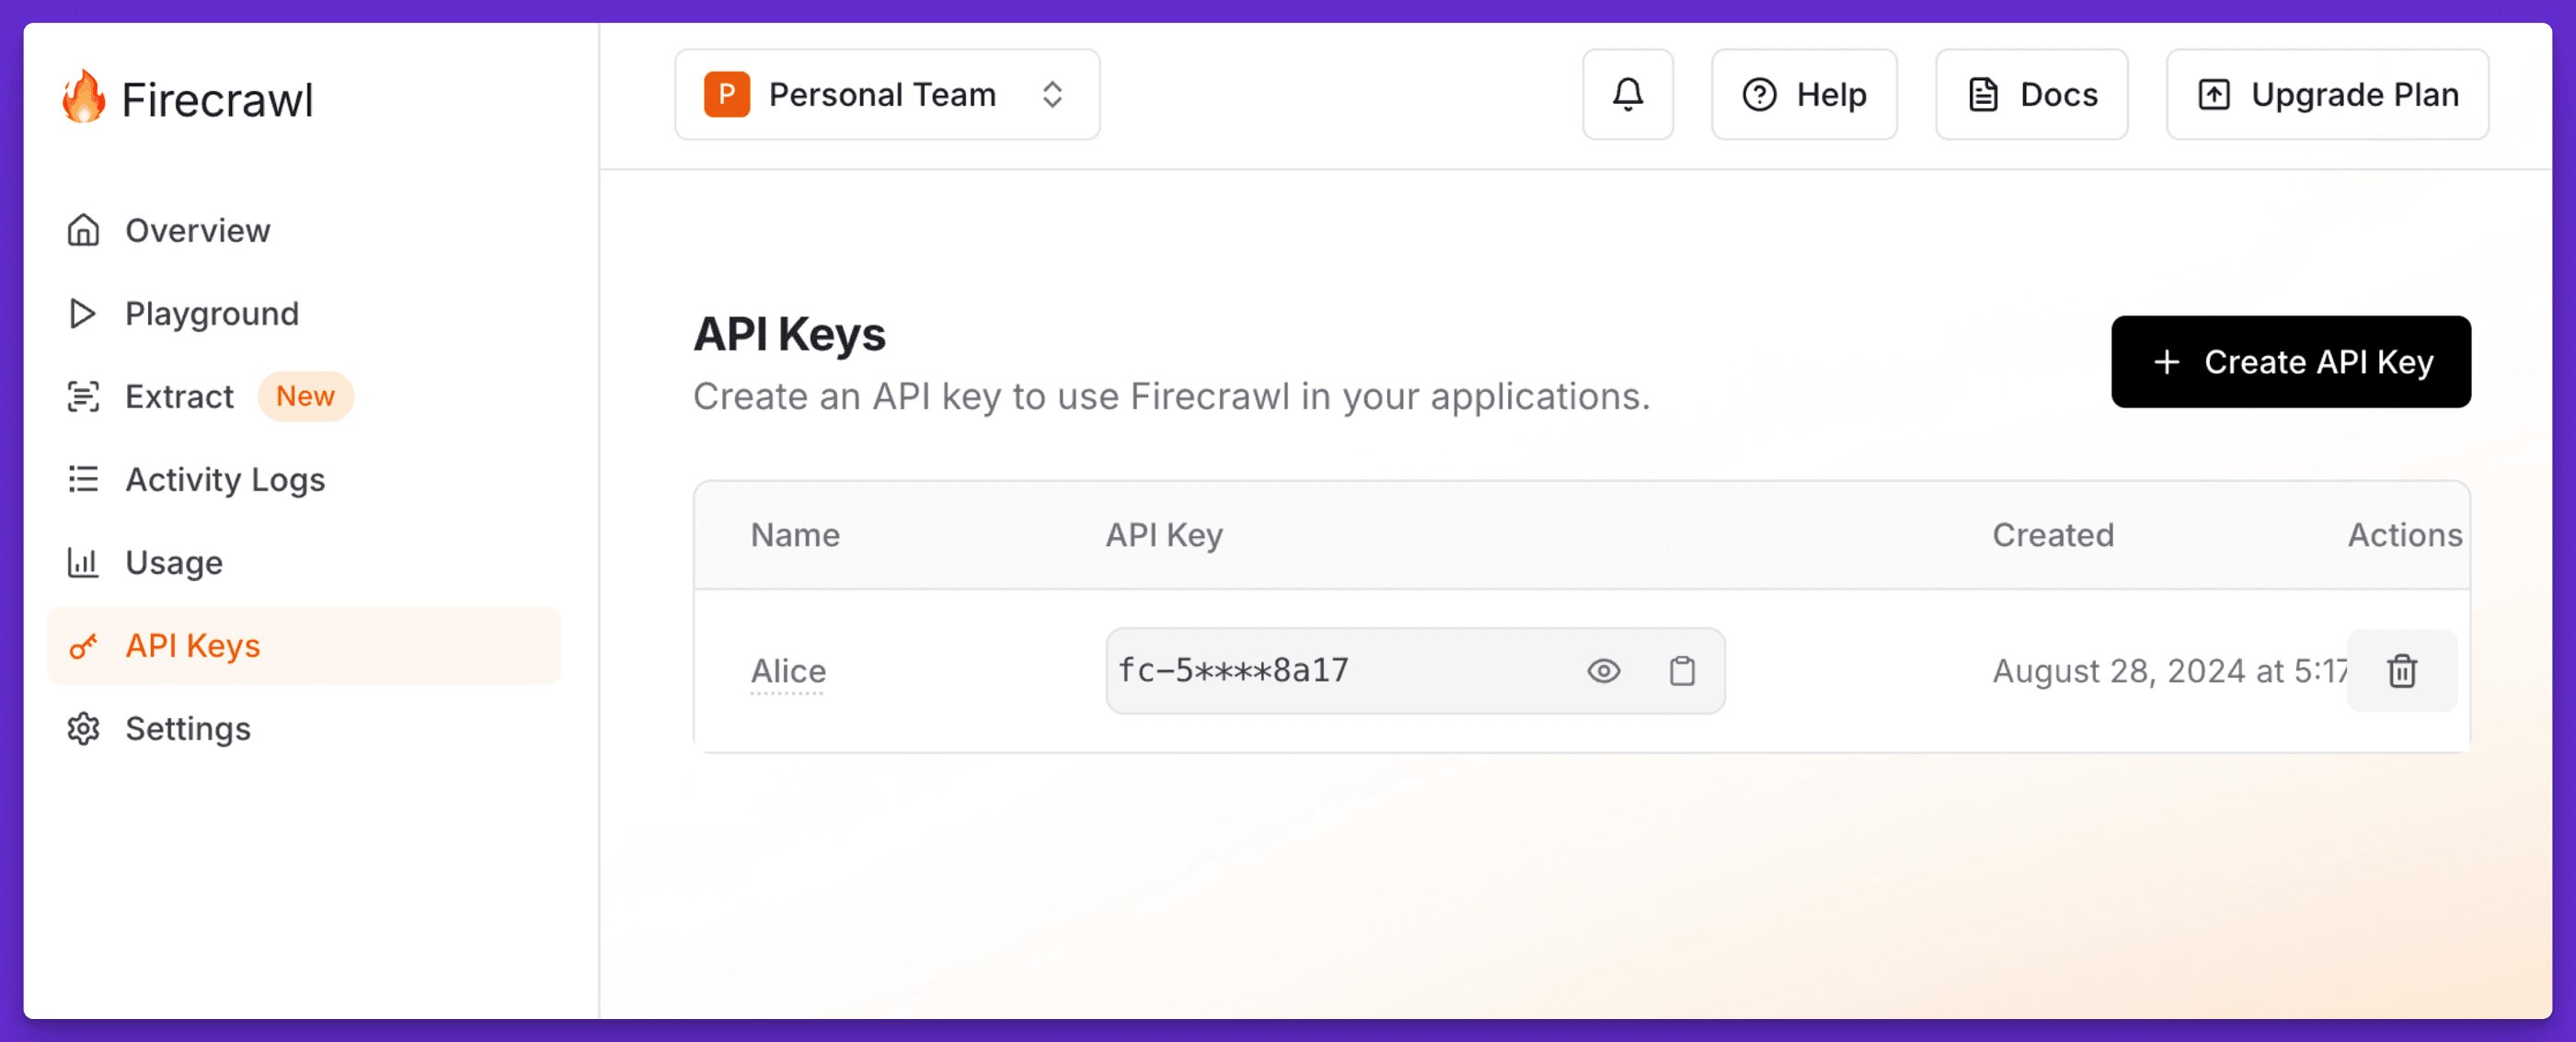This screenshot has height=1042, width=2576.
Task: Click the orange P team avatar
Action: [x=727, y=95]
